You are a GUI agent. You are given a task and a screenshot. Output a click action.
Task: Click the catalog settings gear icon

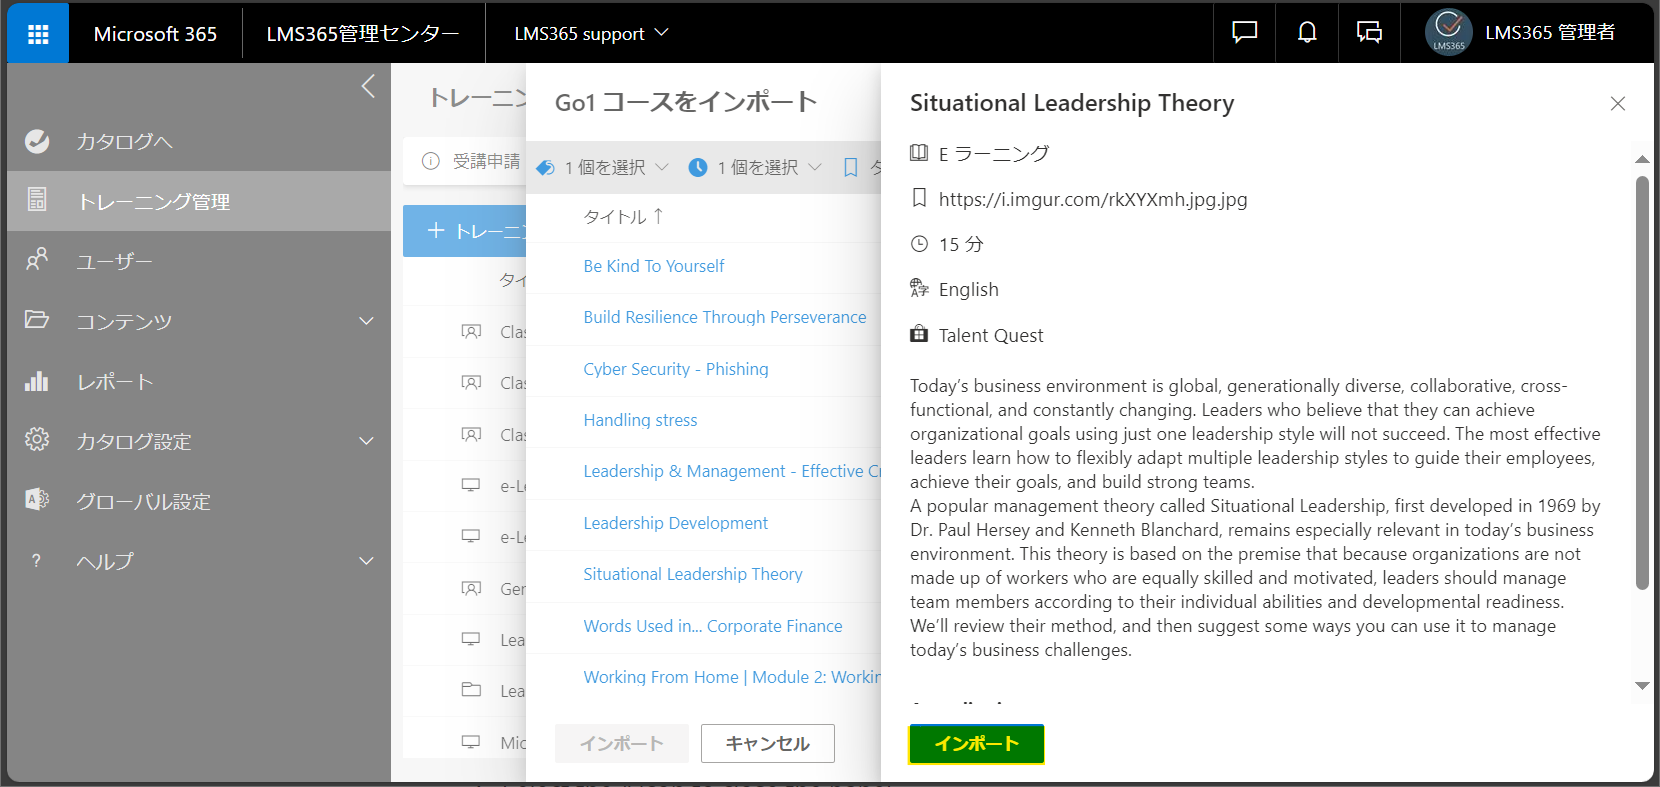point(37,440)
